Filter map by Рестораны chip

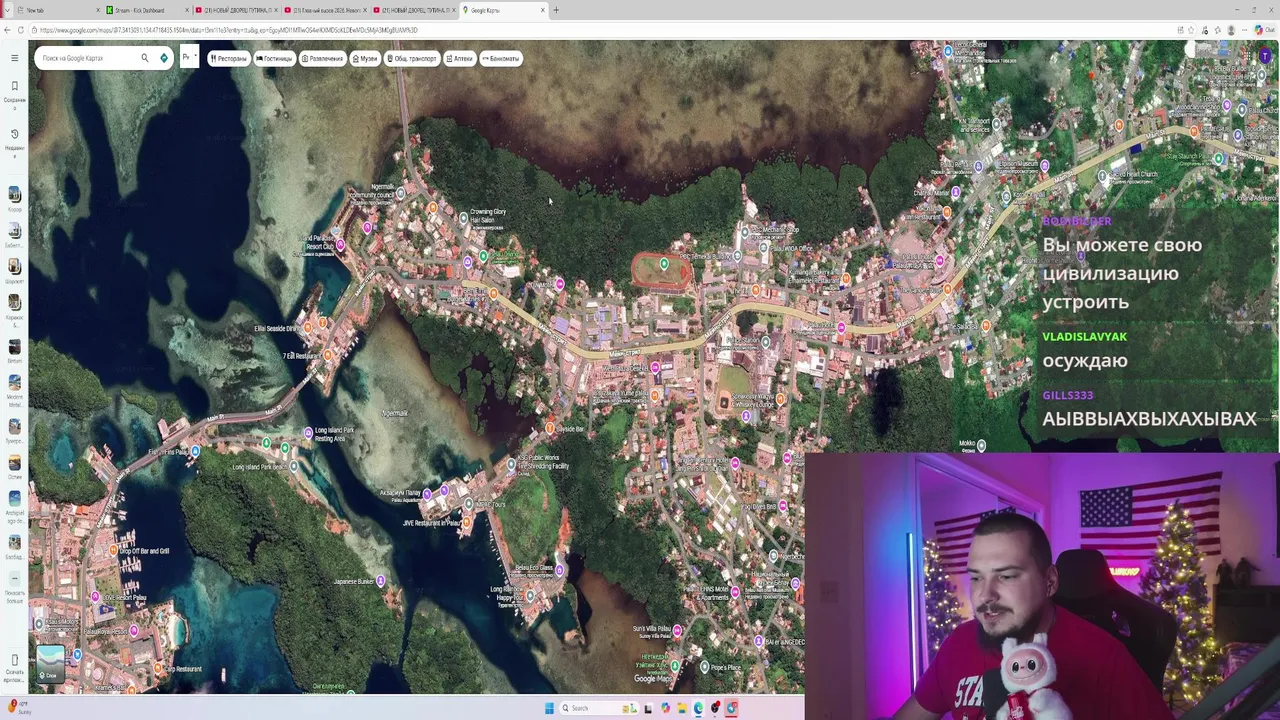229,58
